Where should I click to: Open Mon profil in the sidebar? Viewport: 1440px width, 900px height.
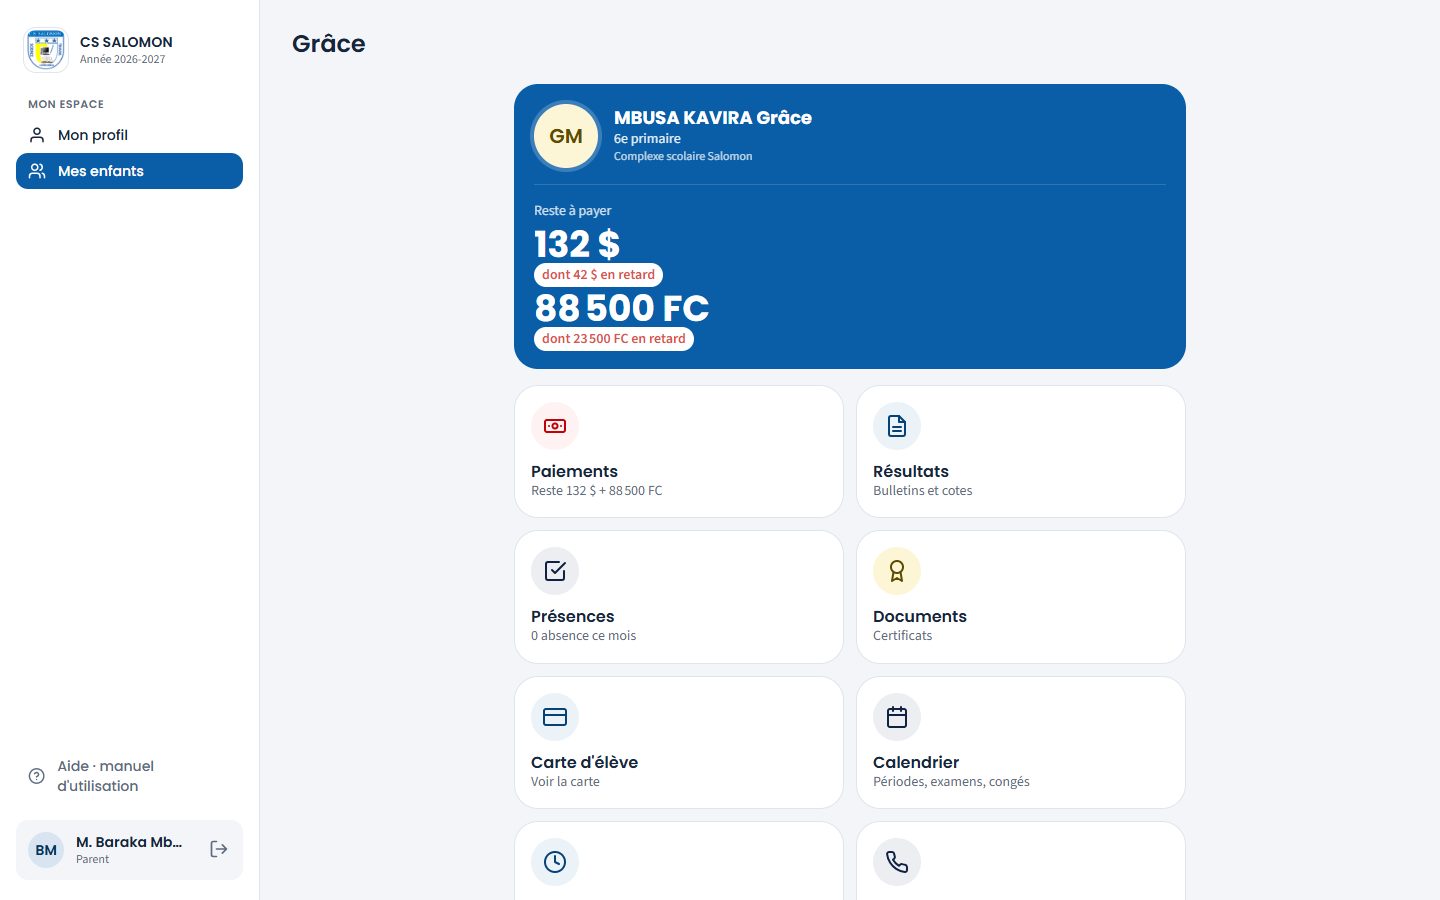click(x=129, y=135)
